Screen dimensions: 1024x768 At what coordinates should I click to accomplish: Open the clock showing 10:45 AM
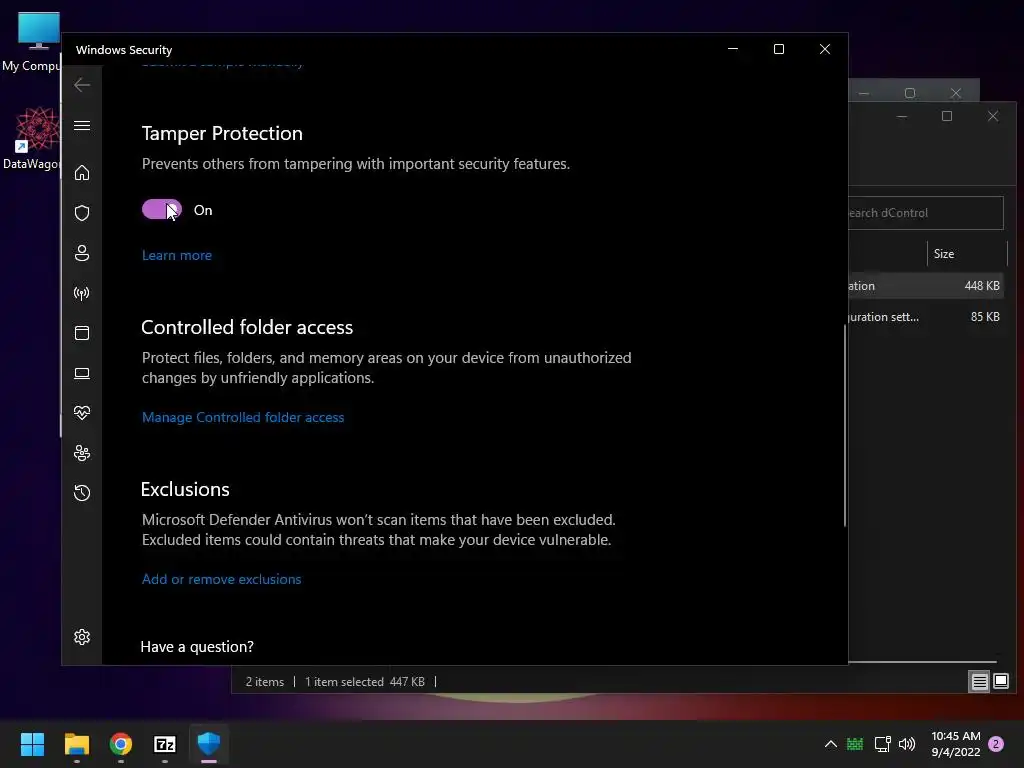[955, 744]
